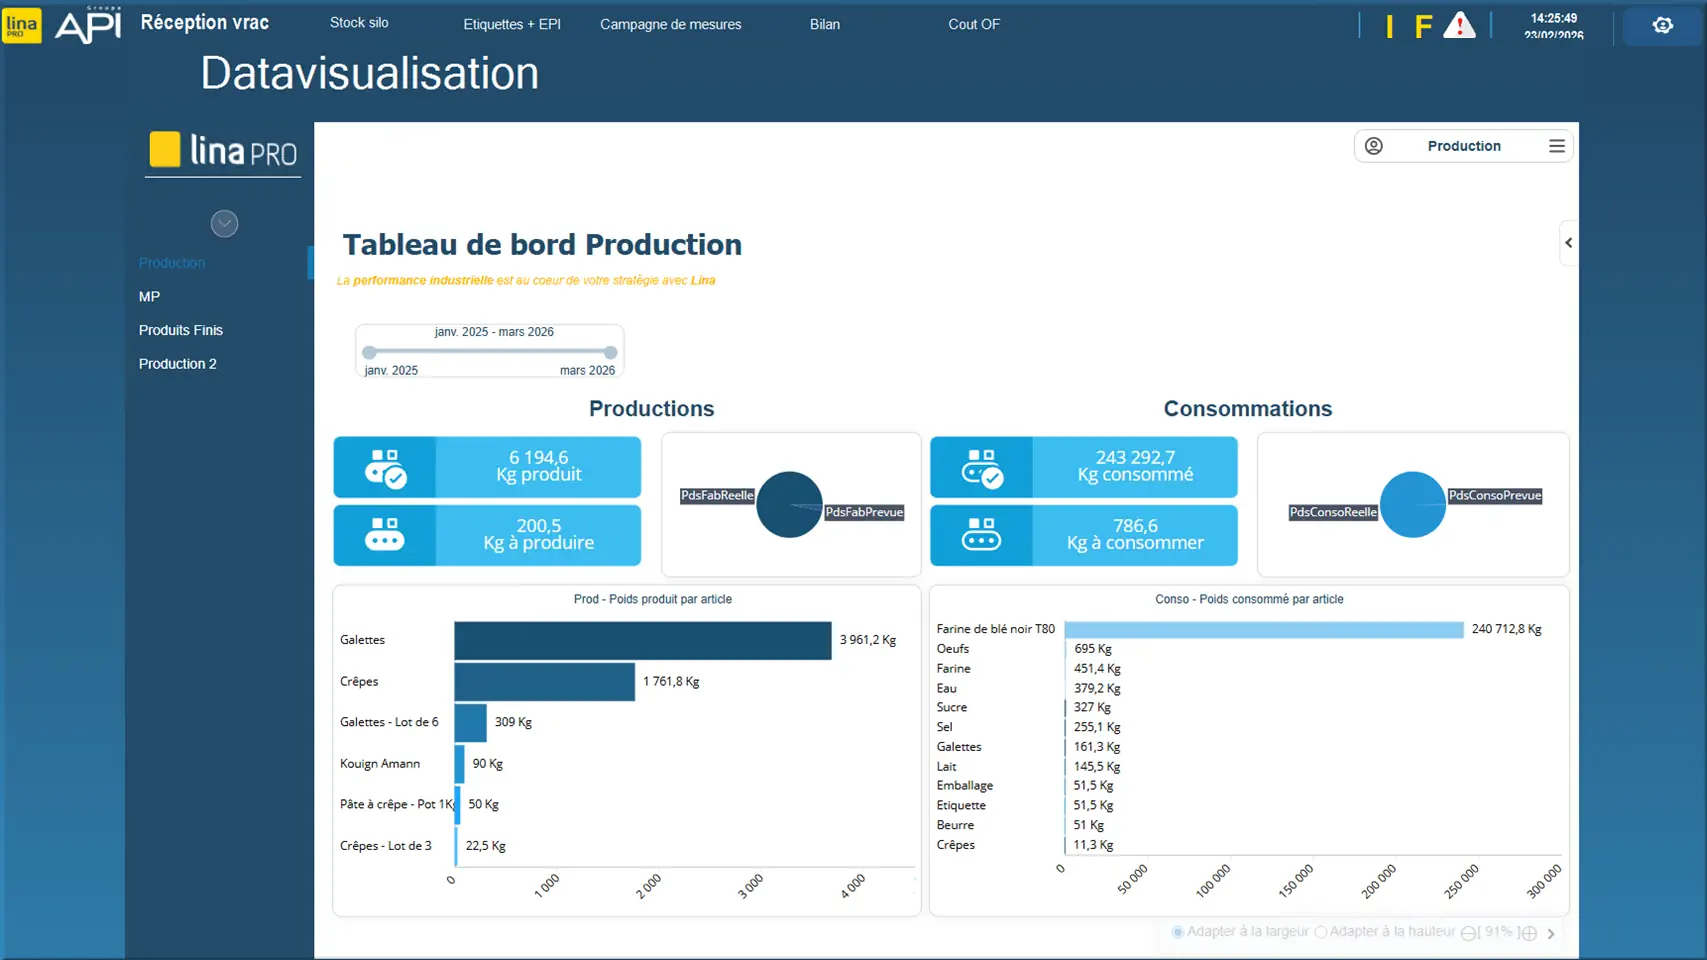This screenshot has width=1707, height=960.
Task: Click the red warning triangle alert icon
Action: click(x=1459, y=25)
